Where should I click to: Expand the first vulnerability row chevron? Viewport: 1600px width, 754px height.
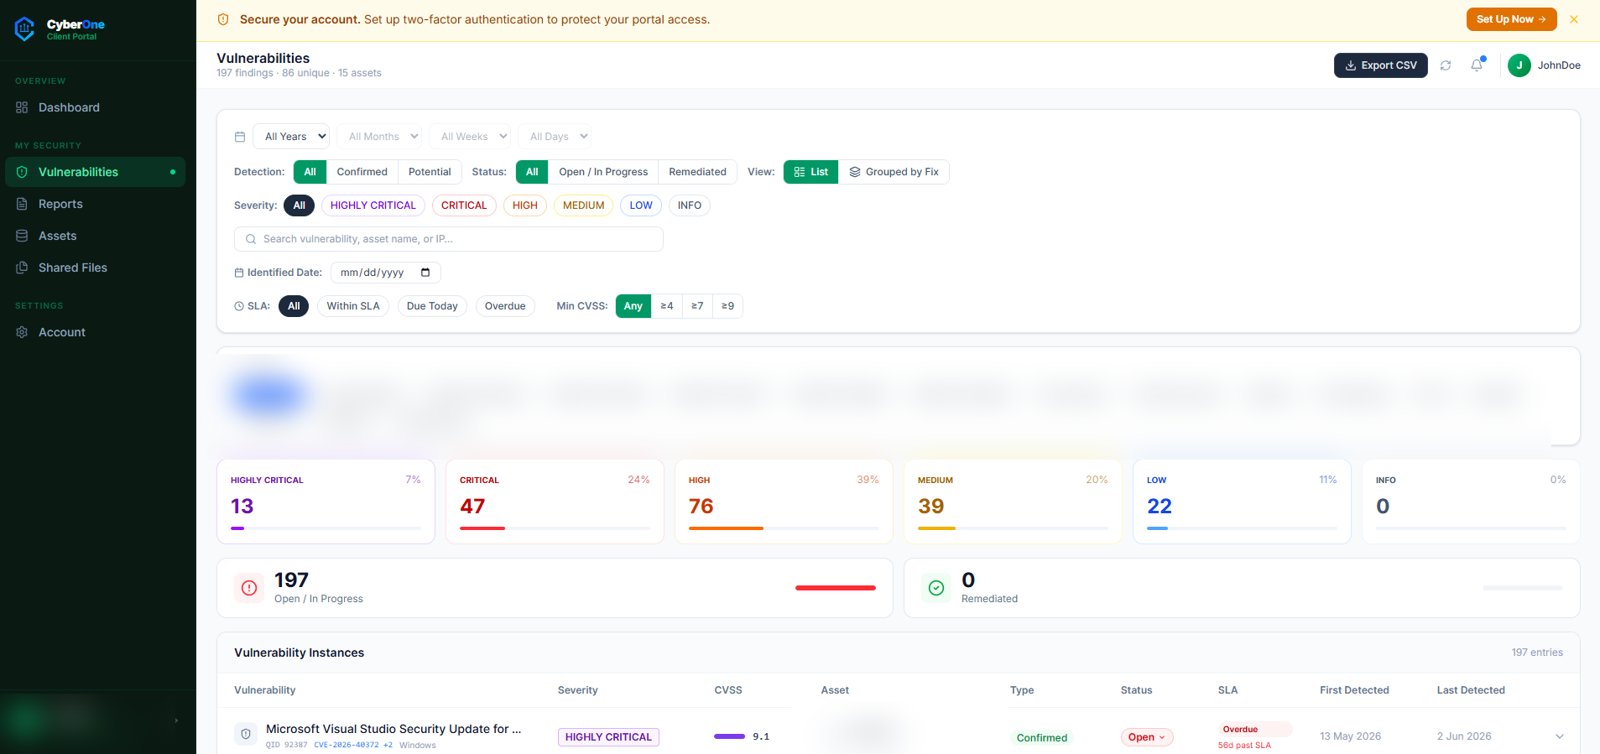(x=1559, y=737)
